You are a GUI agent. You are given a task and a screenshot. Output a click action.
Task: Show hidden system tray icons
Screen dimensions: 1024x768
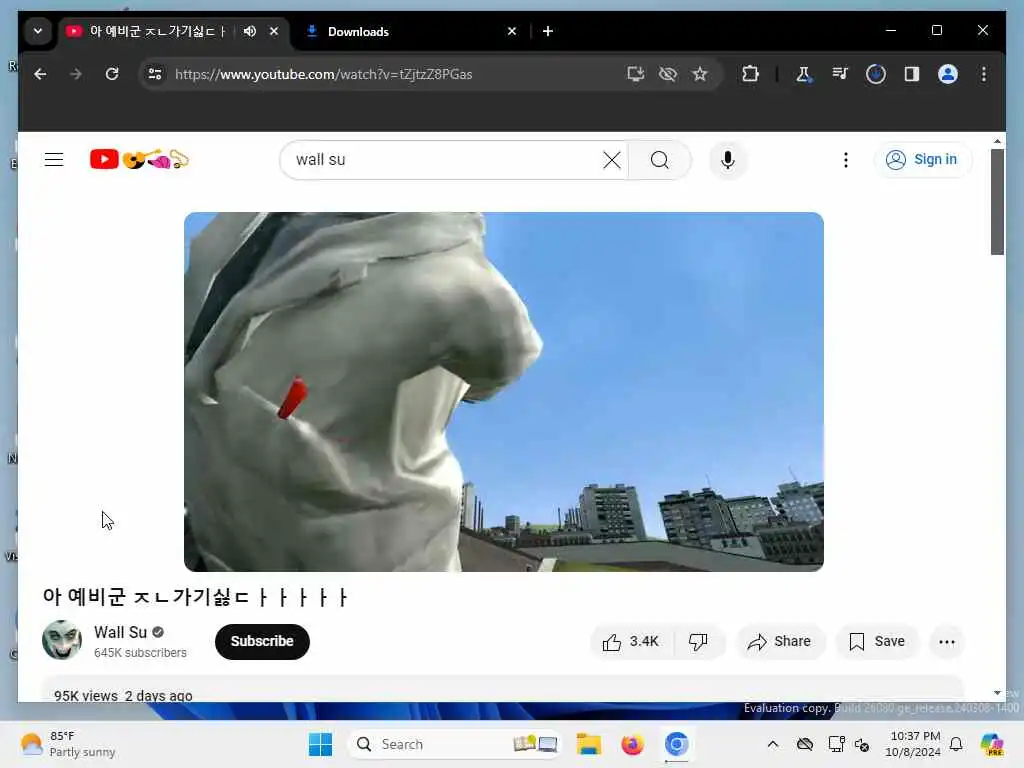coord(773,744)
